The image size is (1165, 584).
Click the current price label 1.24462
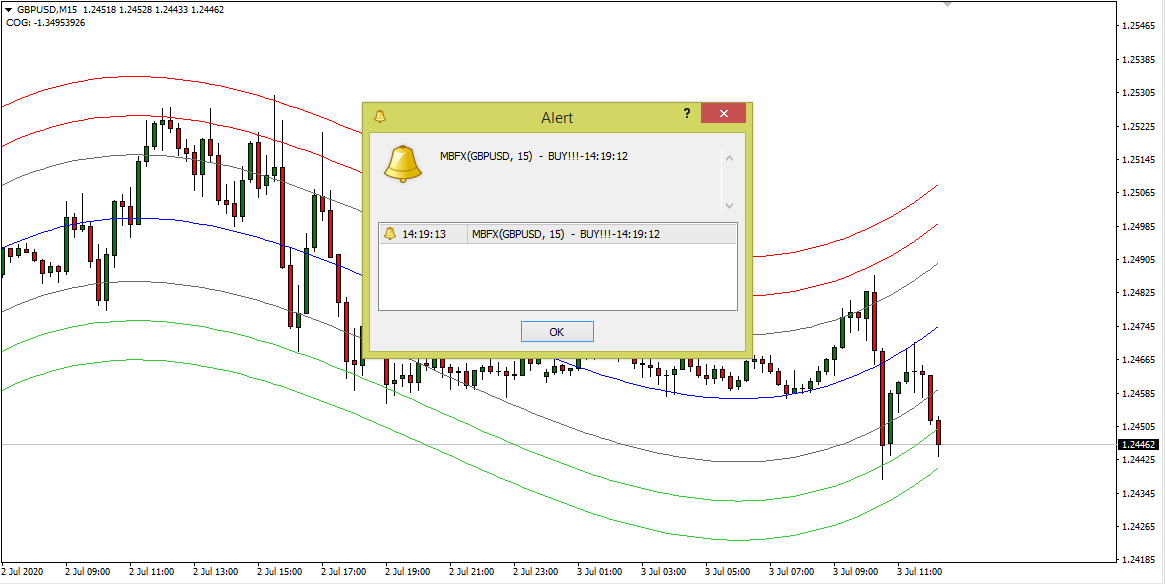pos(1140,444)
